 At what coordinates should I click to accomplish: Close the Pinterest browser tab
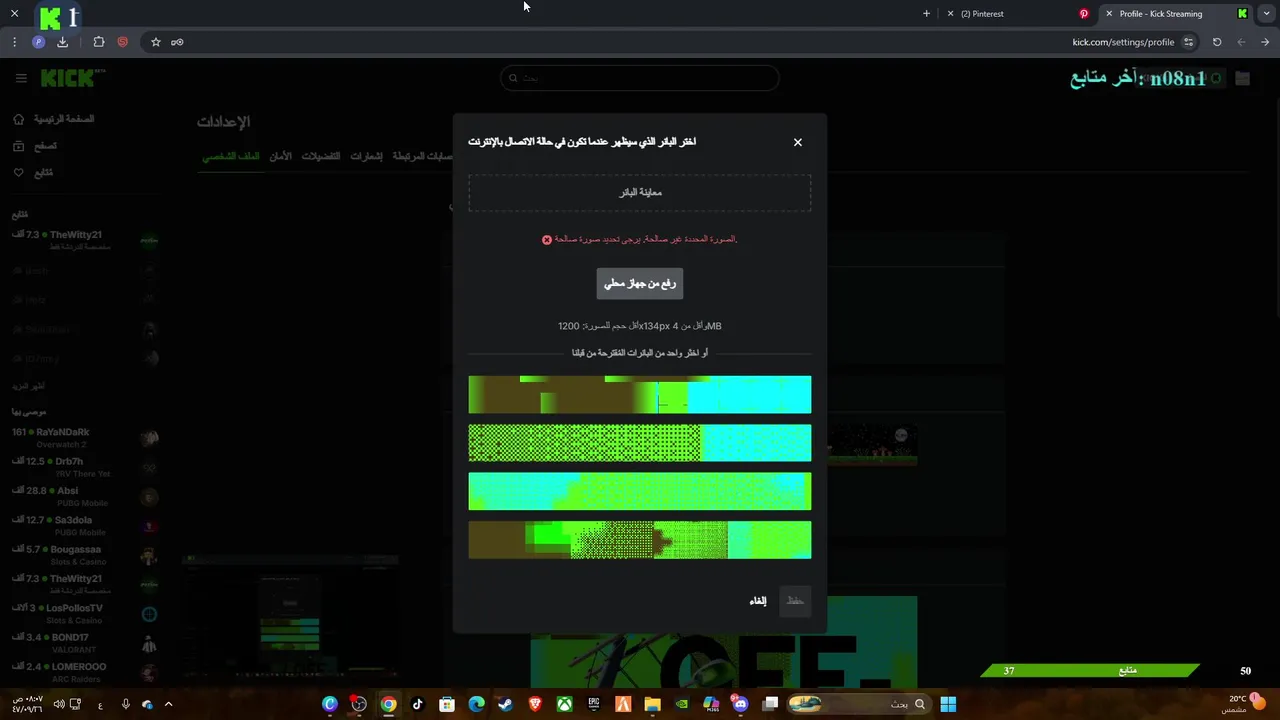[x=950, y=14]
